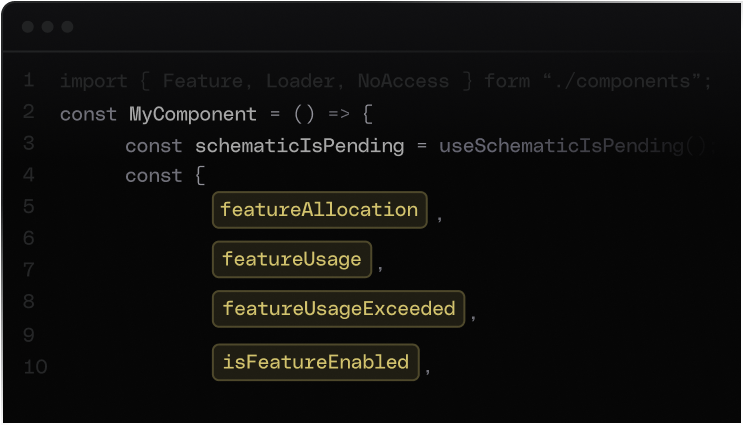Click the schematicIsPending variable name

299,146
